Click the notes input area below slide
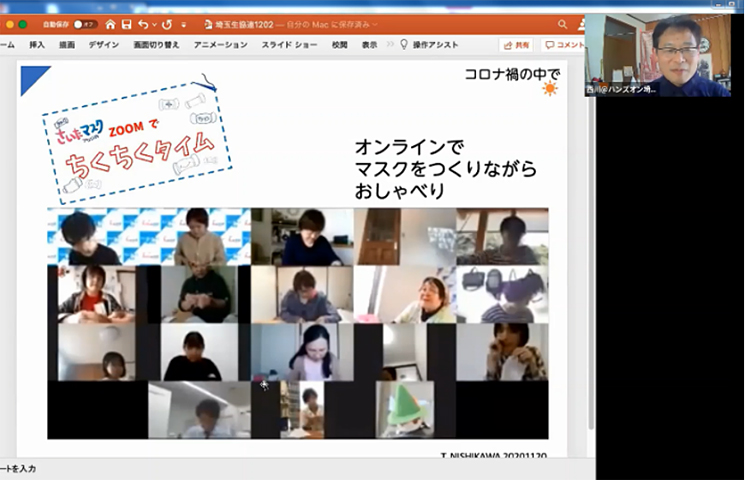This screenshot has width=745, height=480. [40, 467]
